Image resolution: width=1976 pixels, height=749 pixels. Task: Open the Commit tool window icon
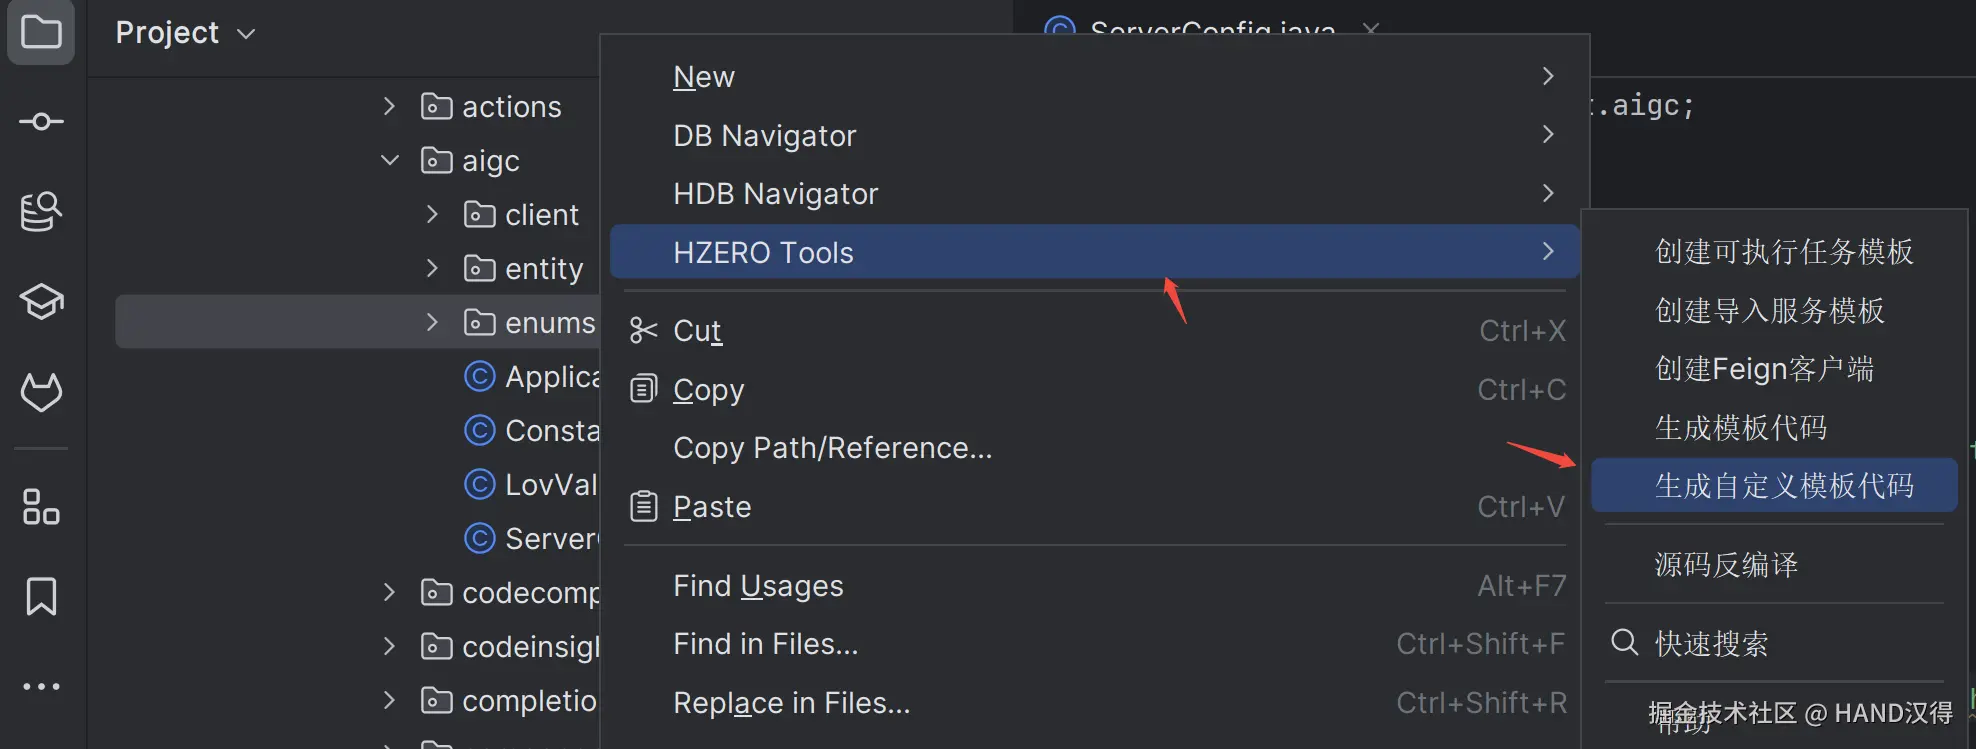(x=41, y=122)
